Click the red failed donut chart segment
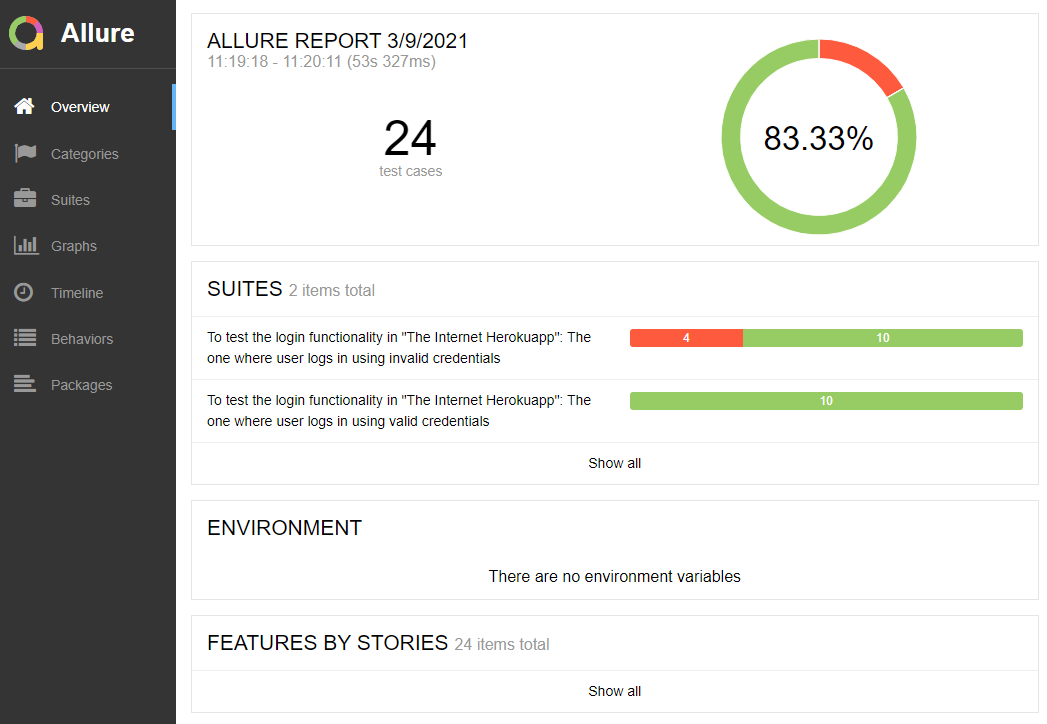The image size is (1047, 724). (x=862, y=62)
